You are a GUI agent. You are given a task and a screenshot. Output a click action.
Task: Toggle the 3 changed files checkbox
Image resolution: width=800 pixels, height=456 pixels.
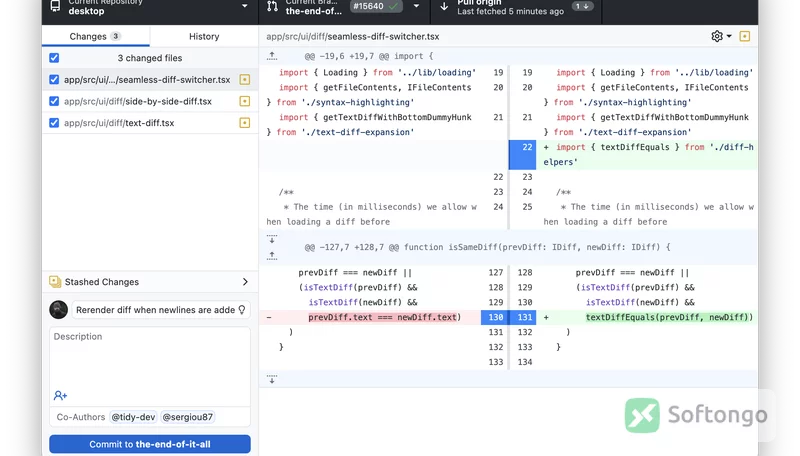(x=54, y=58)
